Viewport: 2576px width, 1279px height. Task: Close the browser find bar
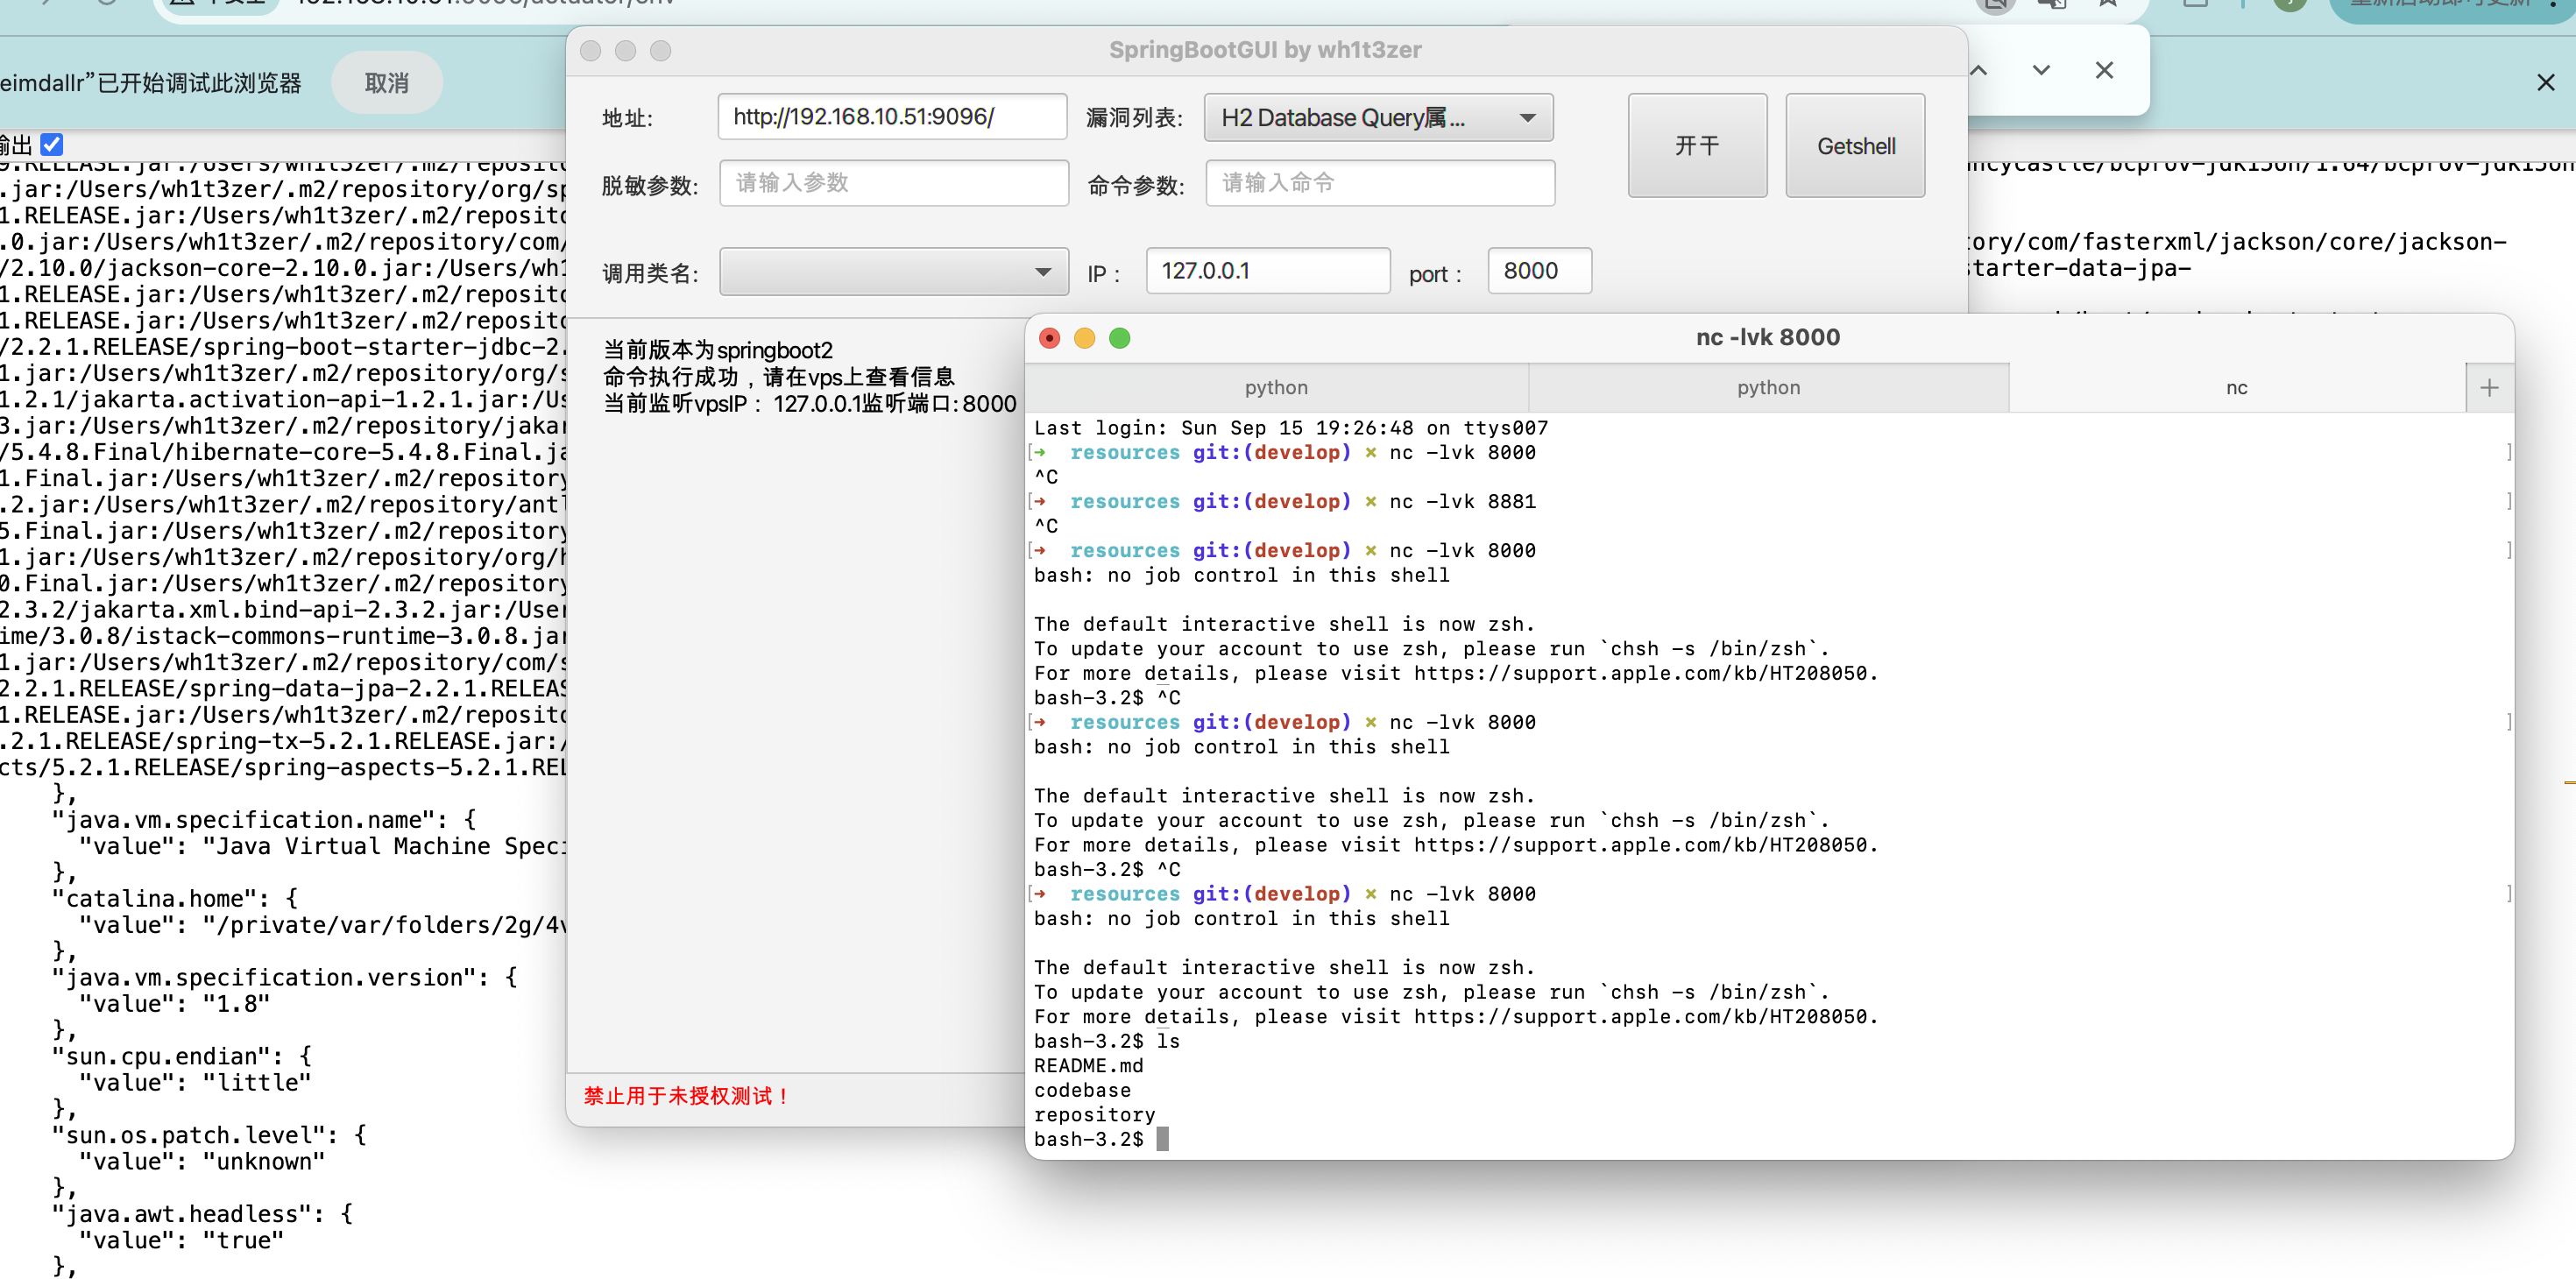pos(2104,70)
